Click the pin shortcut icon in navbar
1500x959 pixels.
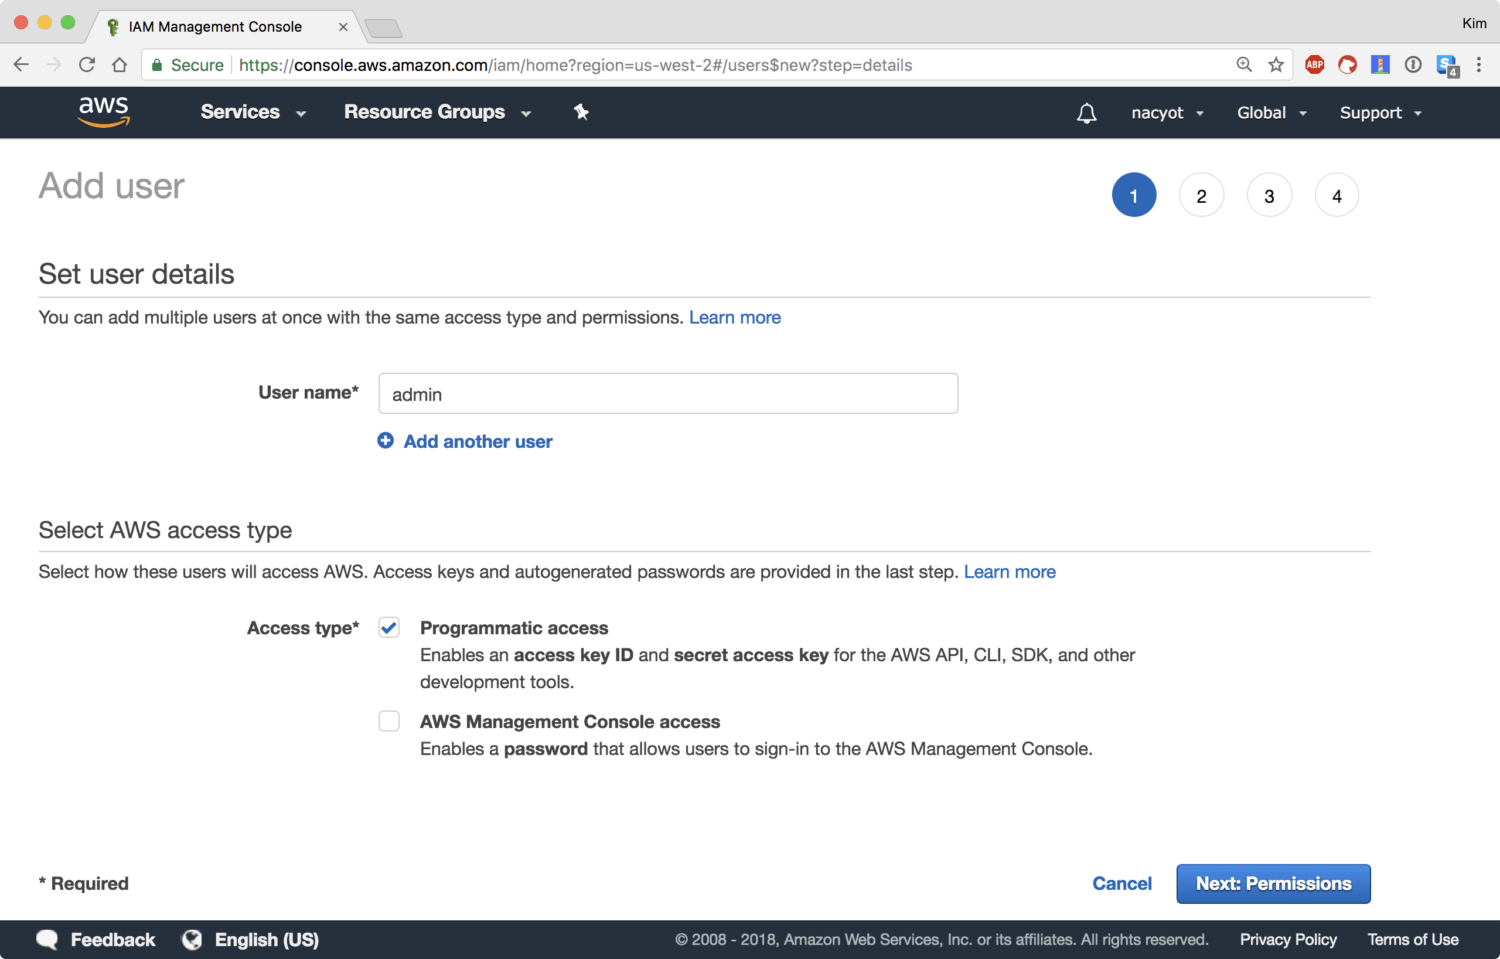point(581,112)
